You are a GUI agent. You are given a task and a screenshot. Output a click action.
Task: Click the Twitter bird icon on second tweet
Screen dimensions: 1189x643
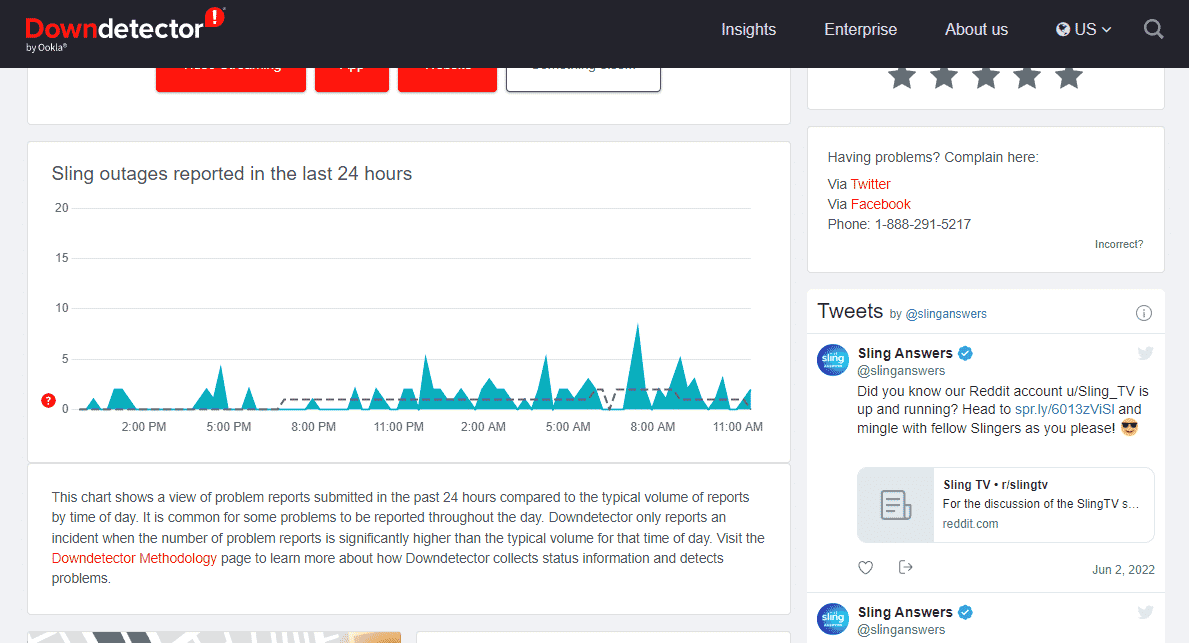[1145, 612]
